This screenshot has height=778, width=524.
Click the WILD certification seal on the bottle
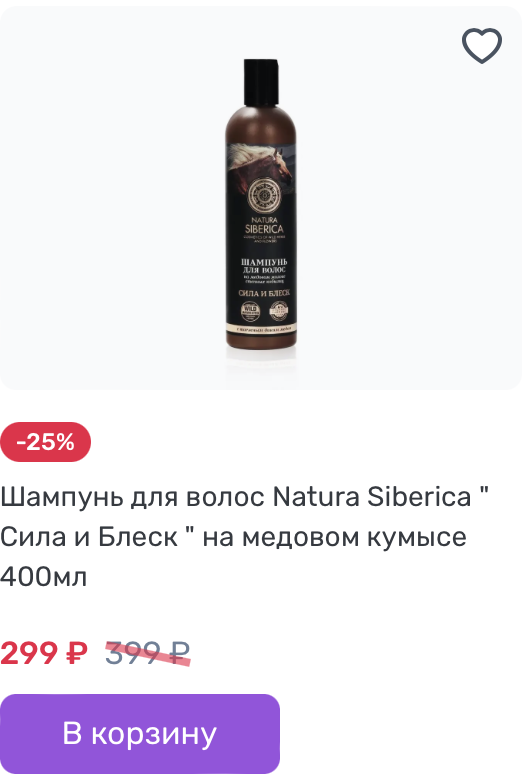(x=250, y=312)
